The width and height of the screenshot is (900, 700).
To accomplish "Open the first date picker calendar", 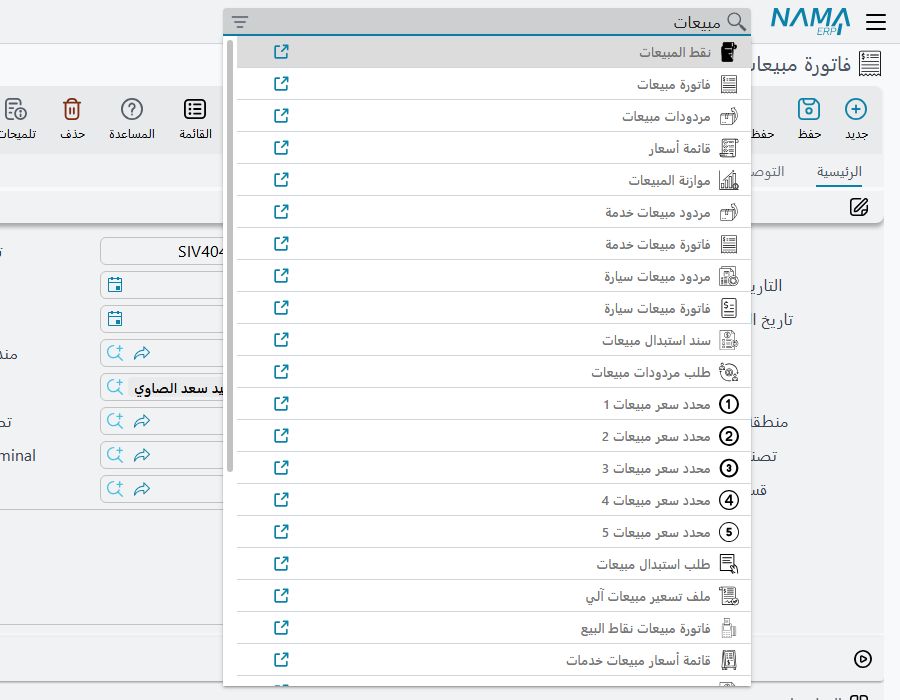I will [115, 285].
